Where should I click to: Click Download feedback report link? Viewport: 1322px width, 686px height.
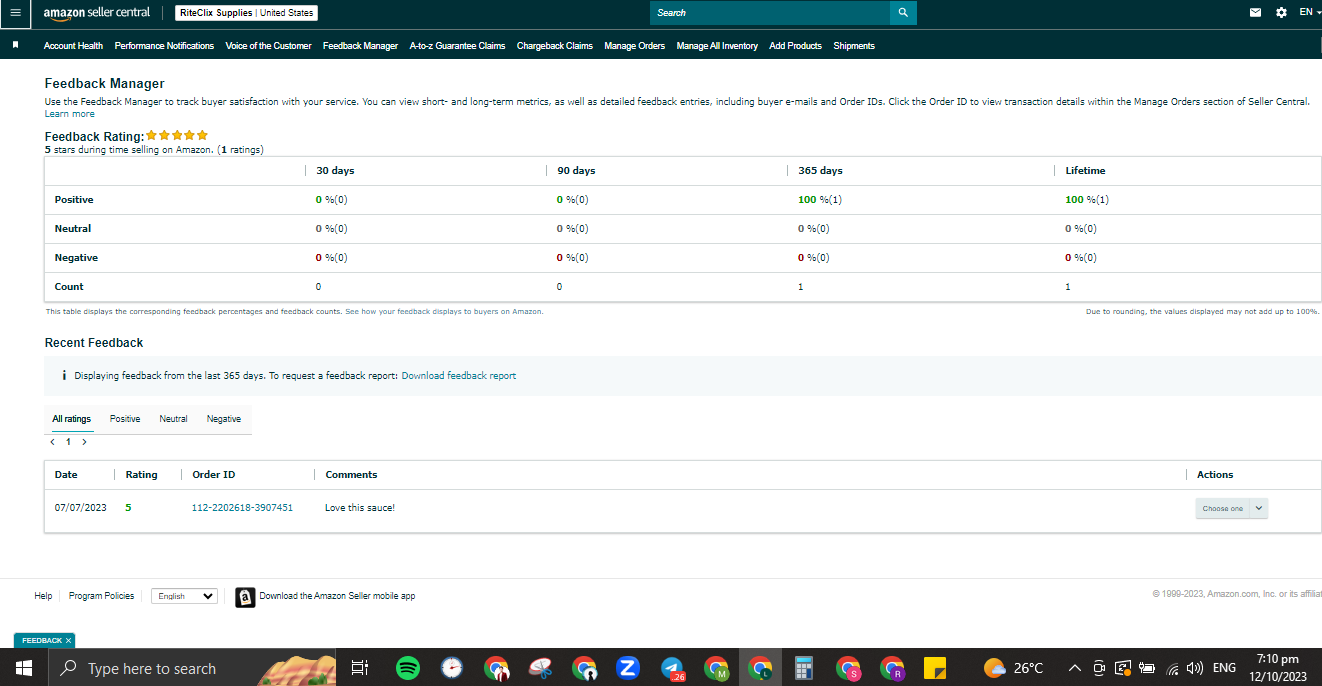(459, 376)
